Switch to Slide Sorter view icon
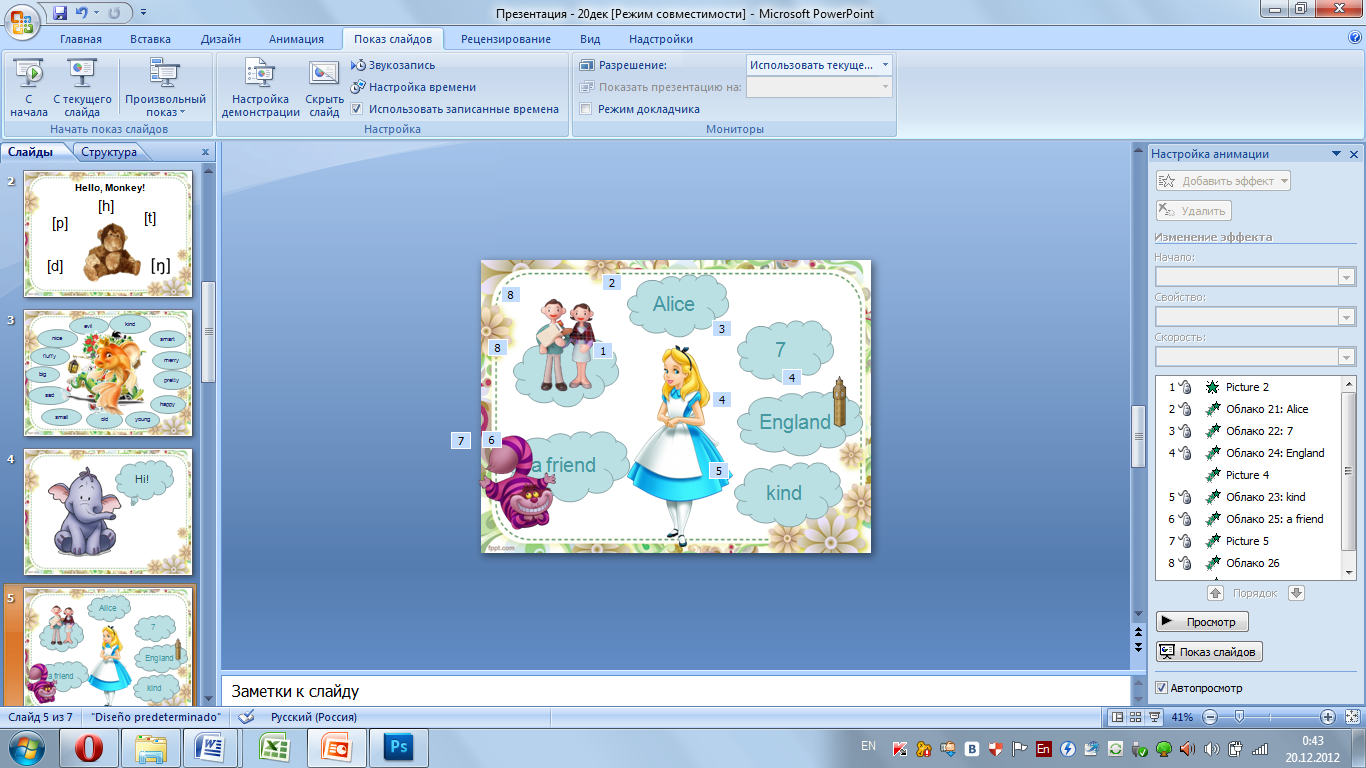The height and width of the screenshot is (768, 1366). (1136, 717)
